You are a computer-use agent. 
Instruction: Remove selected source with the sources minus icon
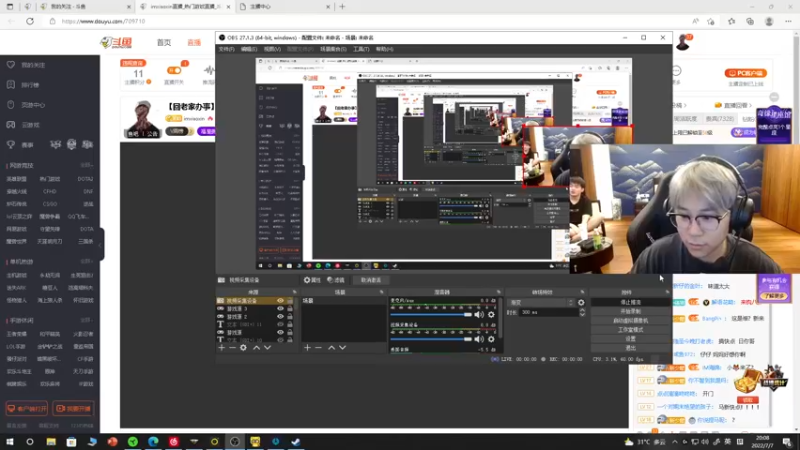pos(232,347)
